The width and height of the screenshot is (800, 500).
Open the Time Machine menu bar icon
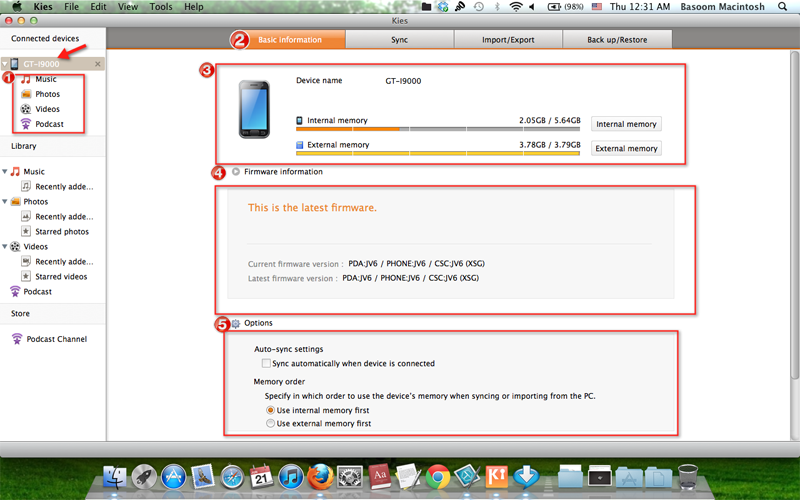[x=479, y=7]
